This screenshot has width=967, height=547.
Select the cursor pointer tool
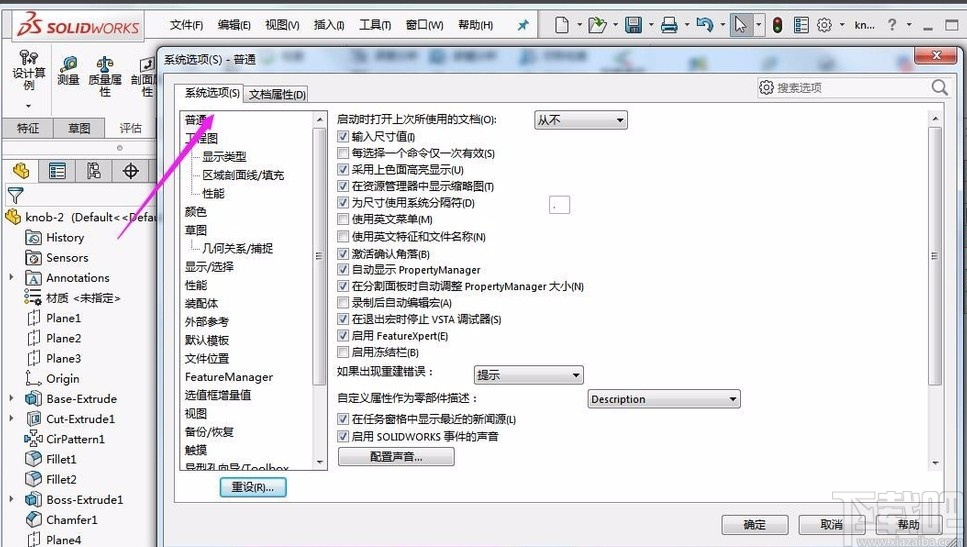click(741, 25)
